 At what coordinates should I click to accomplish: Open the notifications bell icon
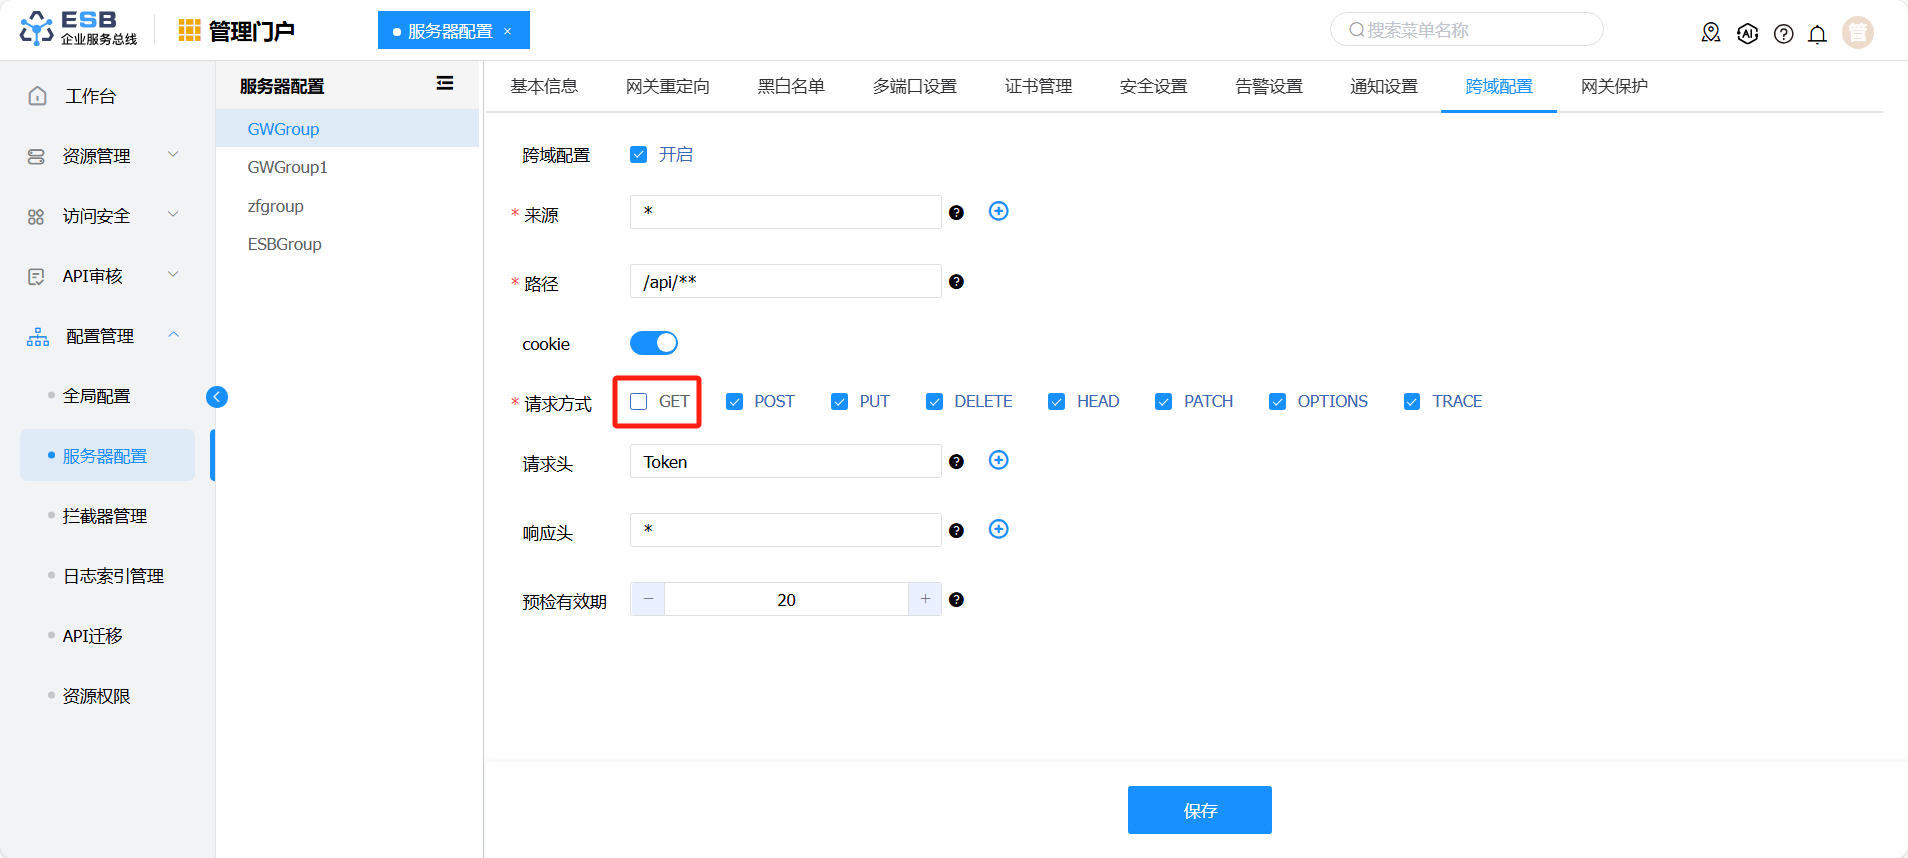pos(1818,34)
